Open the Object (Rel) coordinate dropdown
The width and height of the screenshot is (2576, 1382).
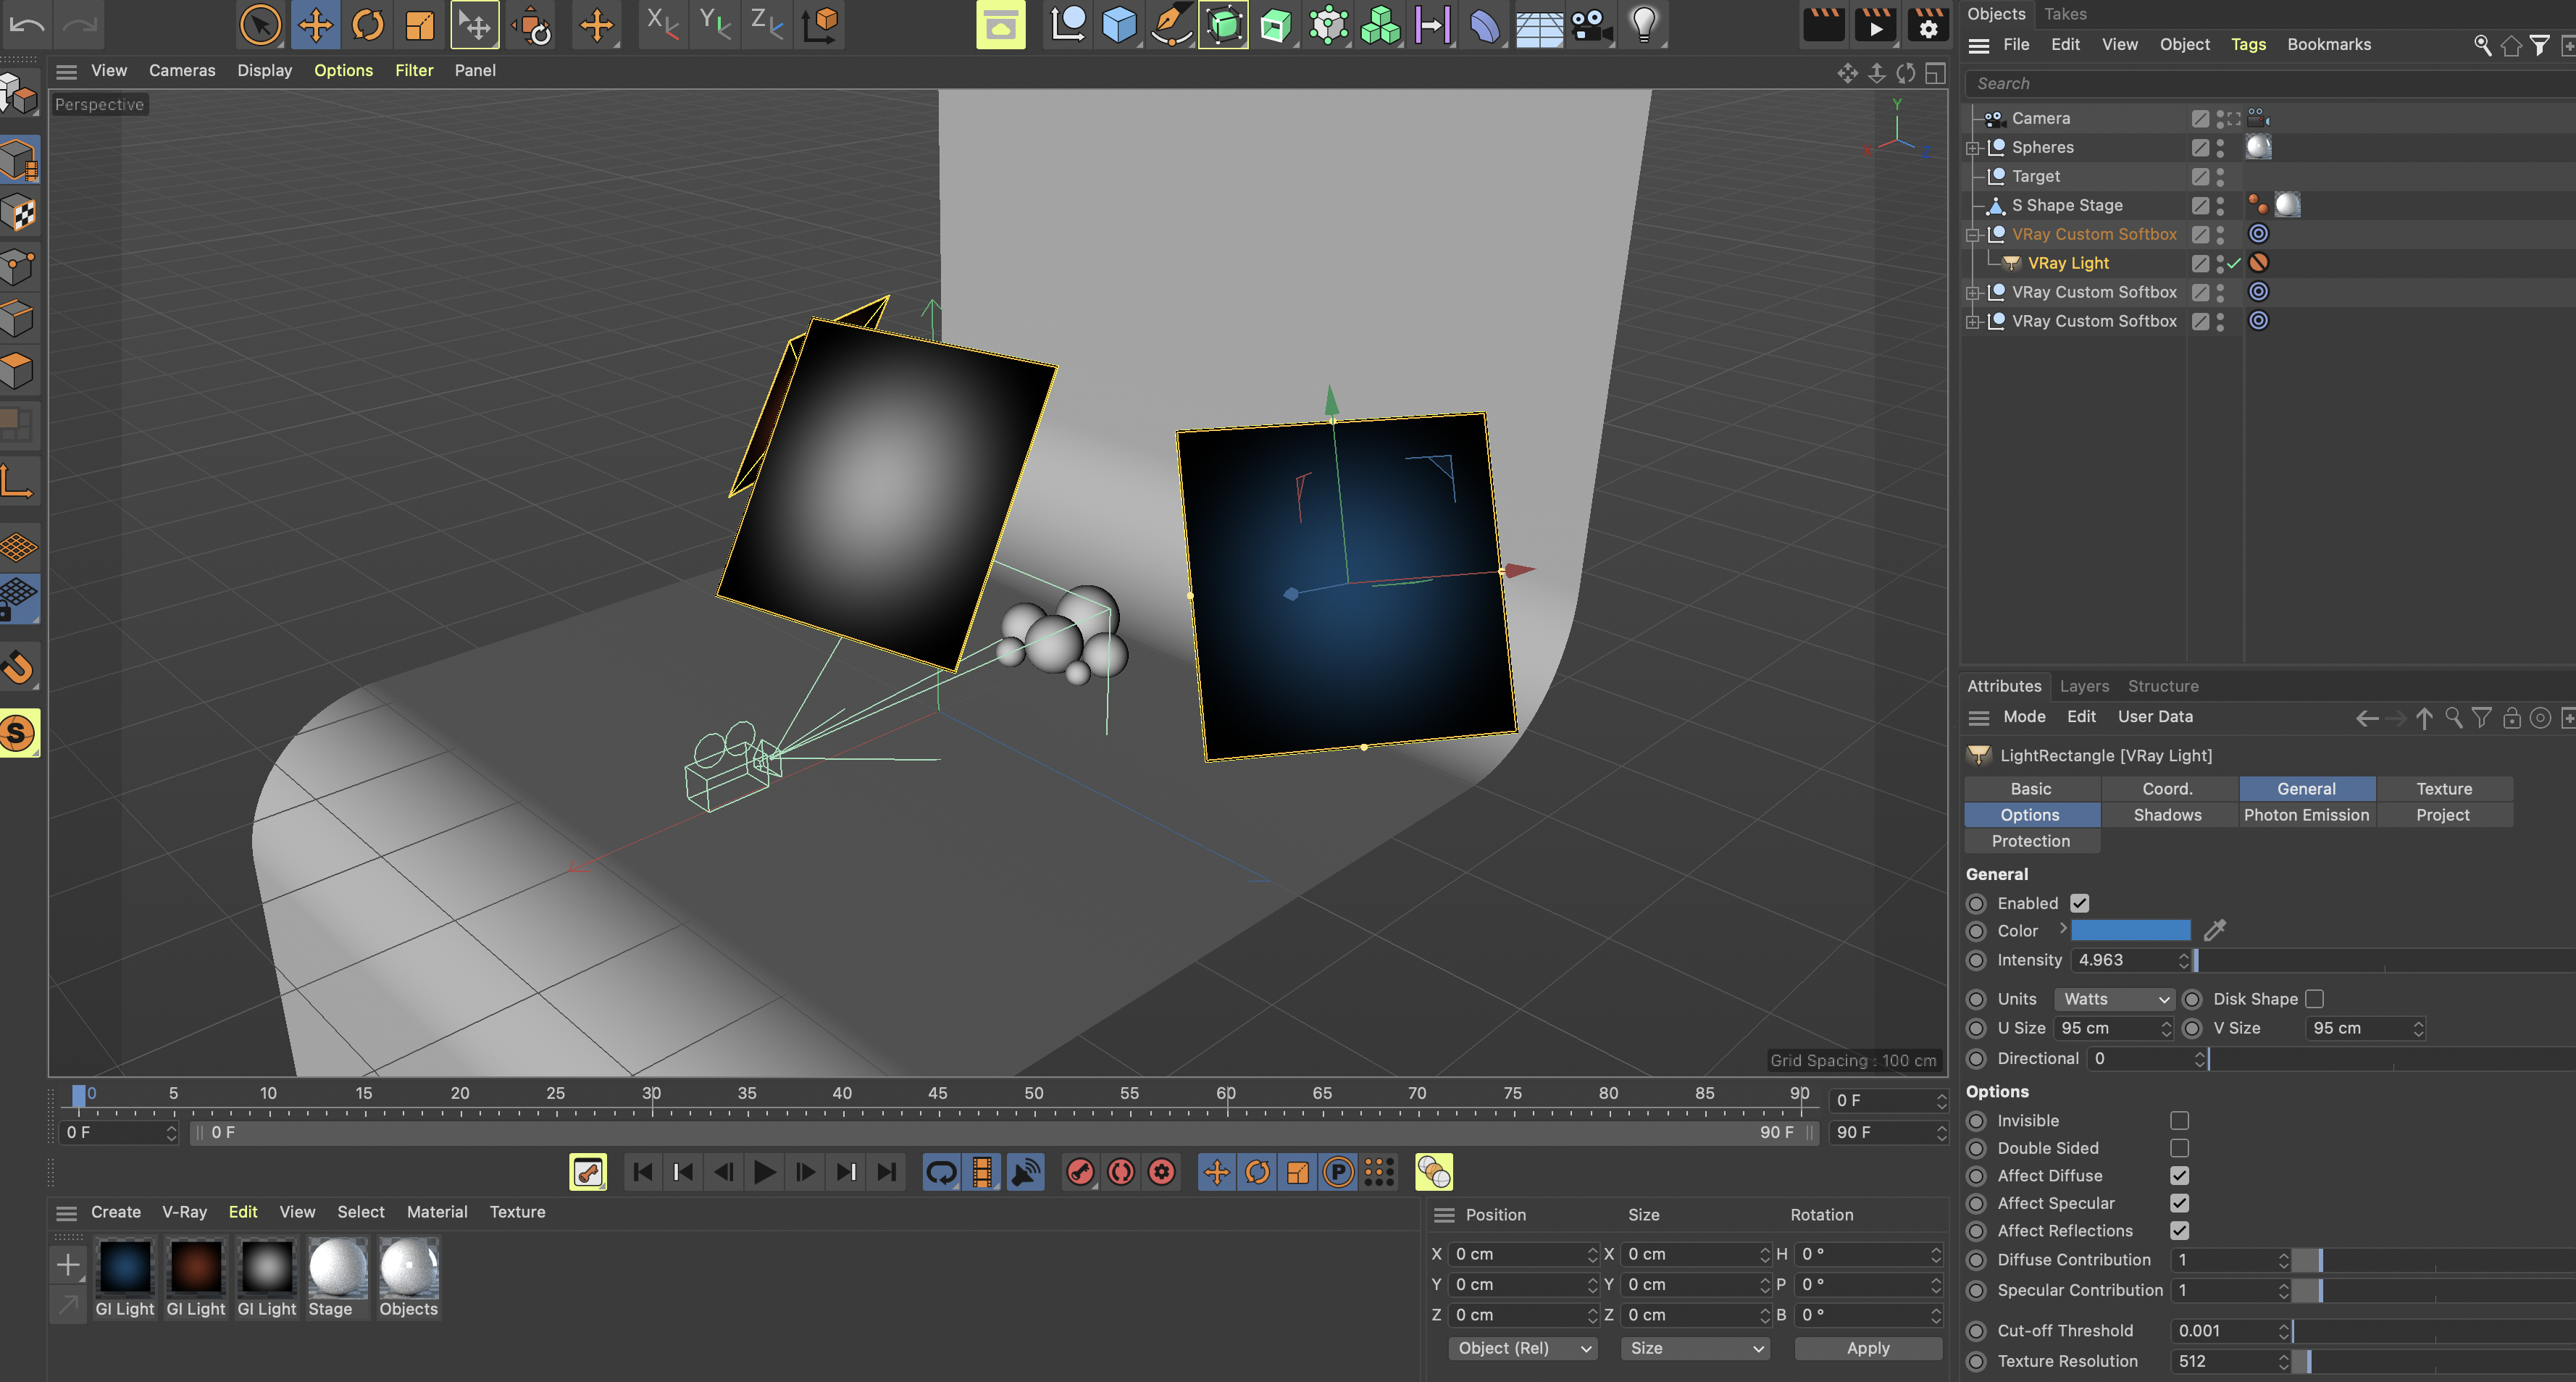click(1522, 1348)
